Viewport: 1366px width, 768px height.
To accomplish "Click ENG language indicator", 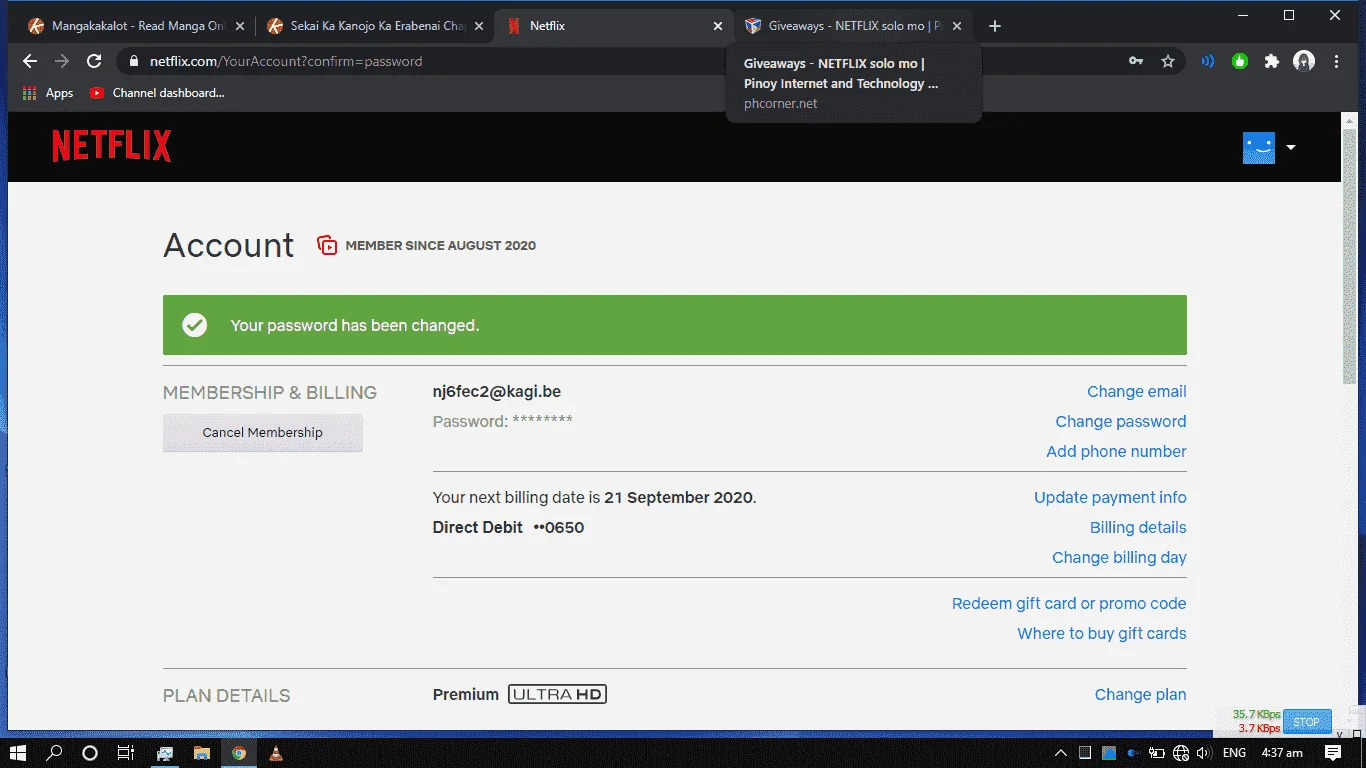I will (1234, 753).
